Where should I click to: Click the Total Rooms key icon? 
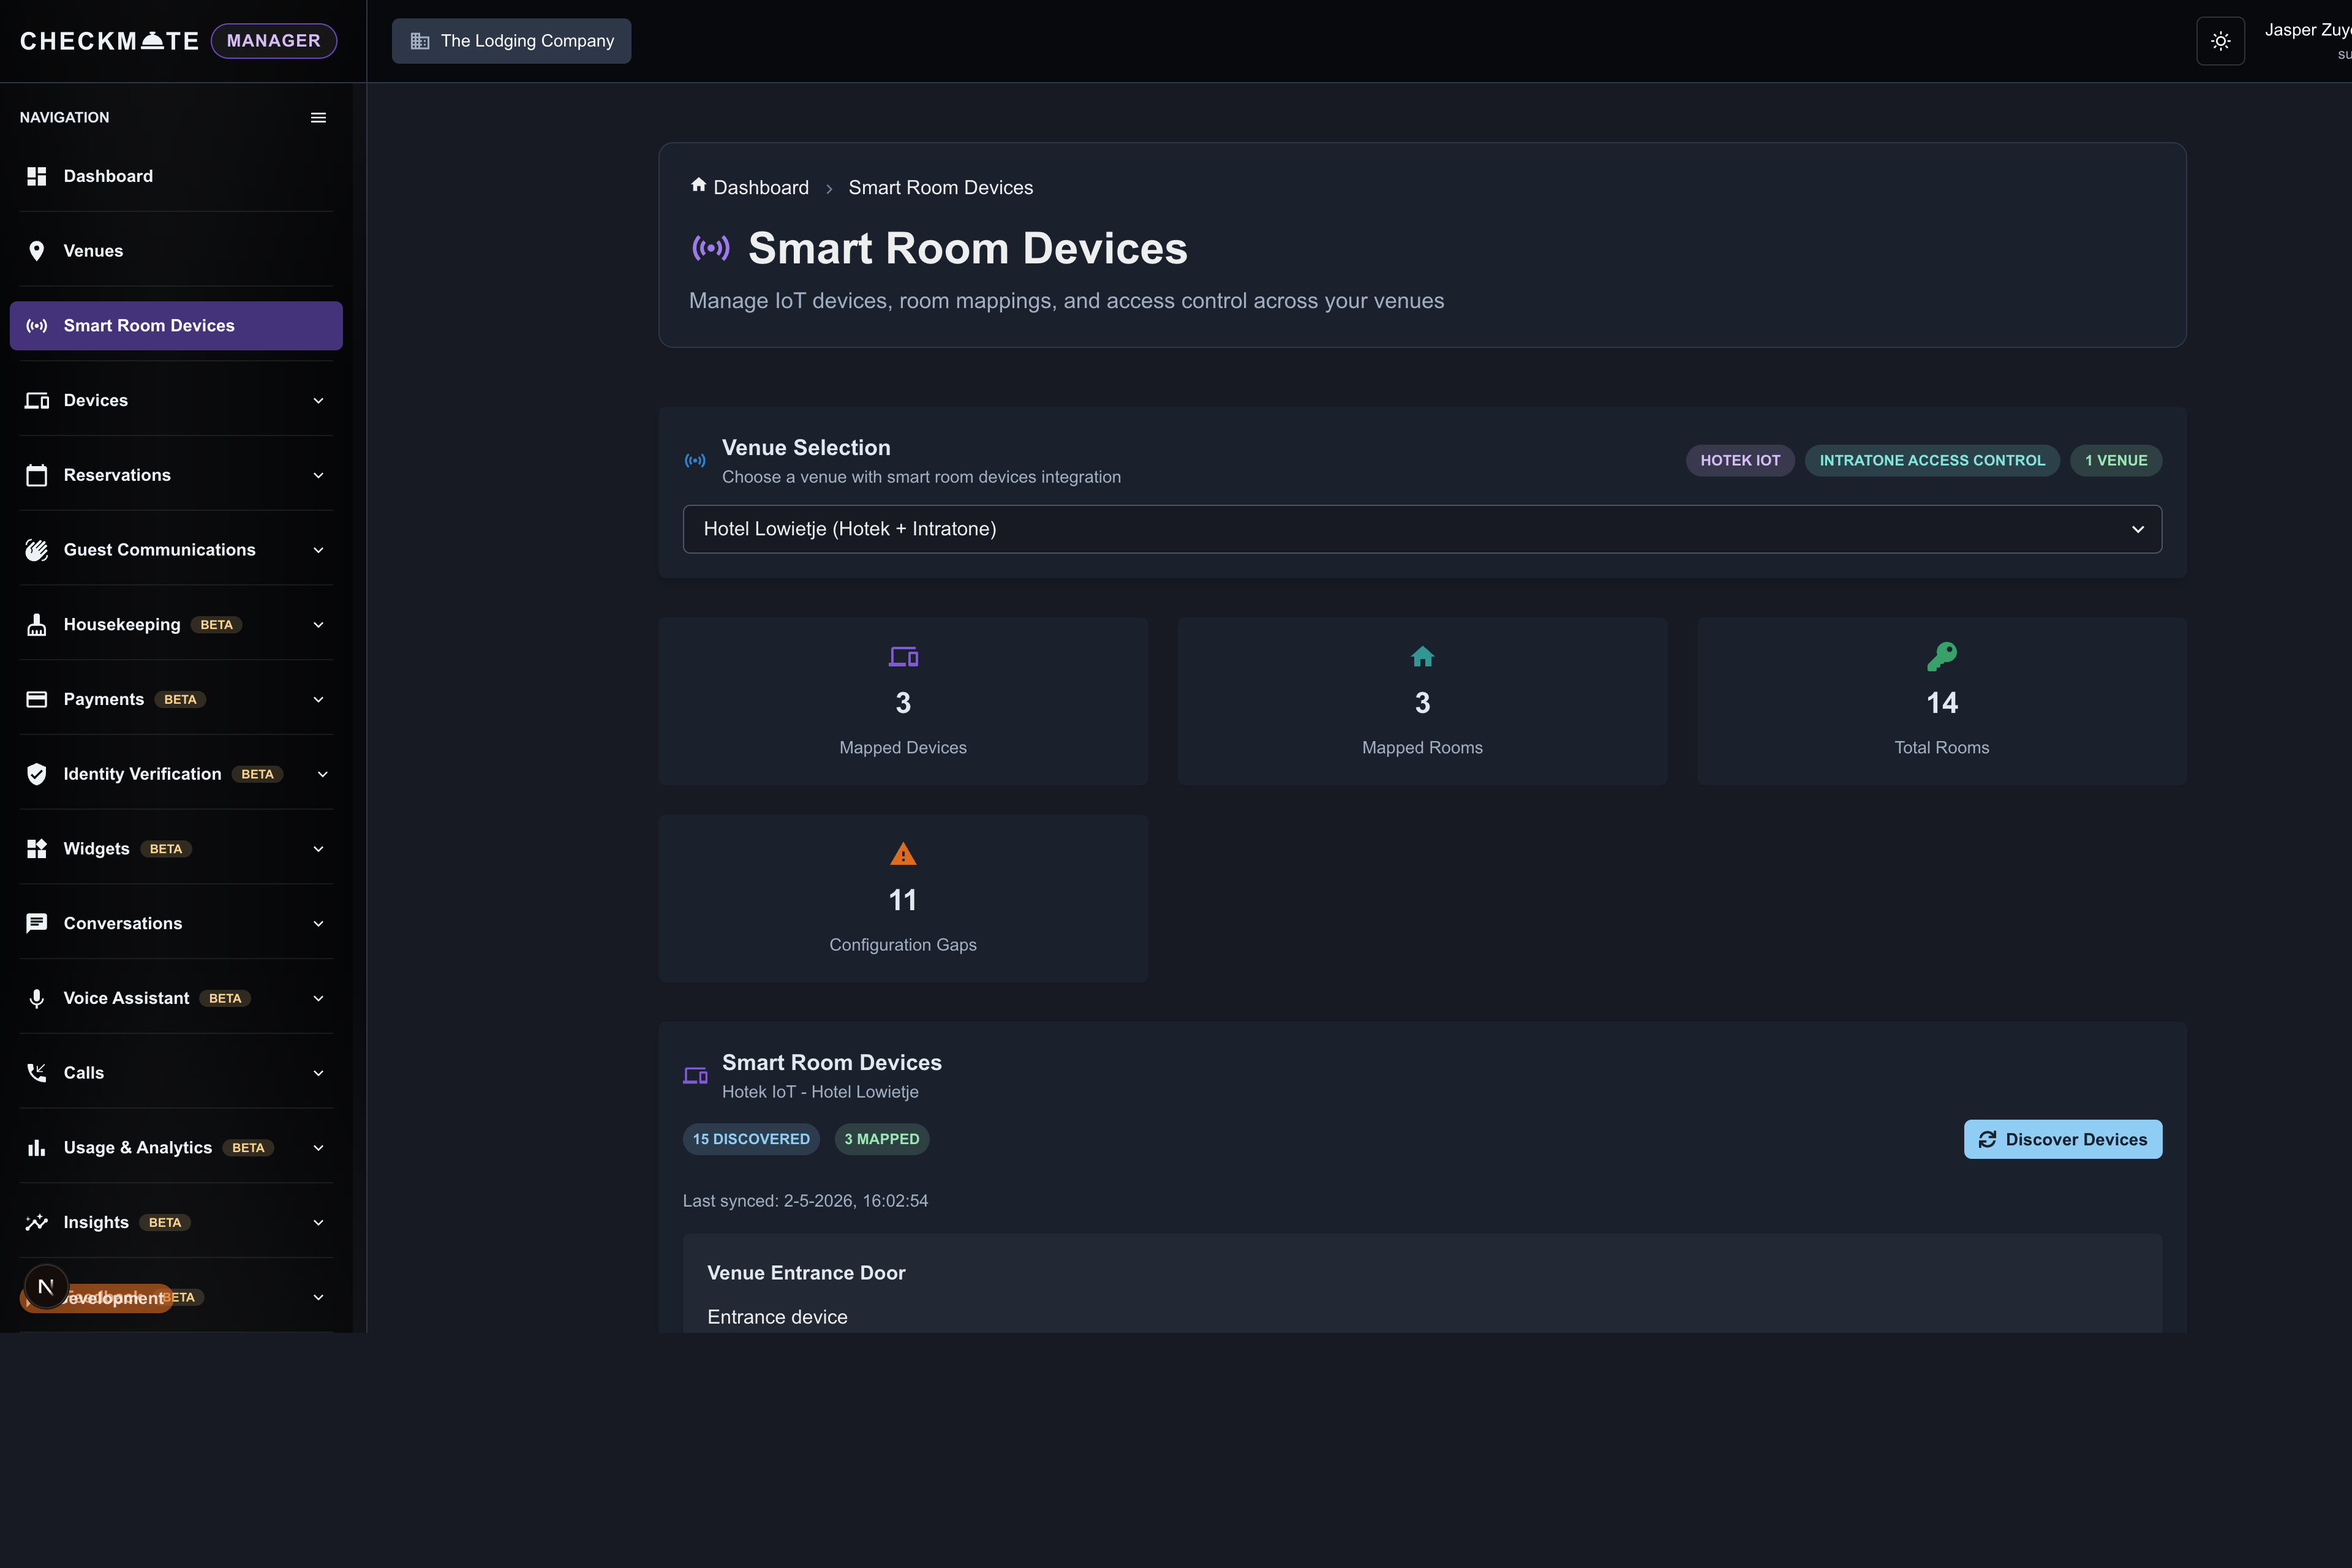click(1941, 657)
